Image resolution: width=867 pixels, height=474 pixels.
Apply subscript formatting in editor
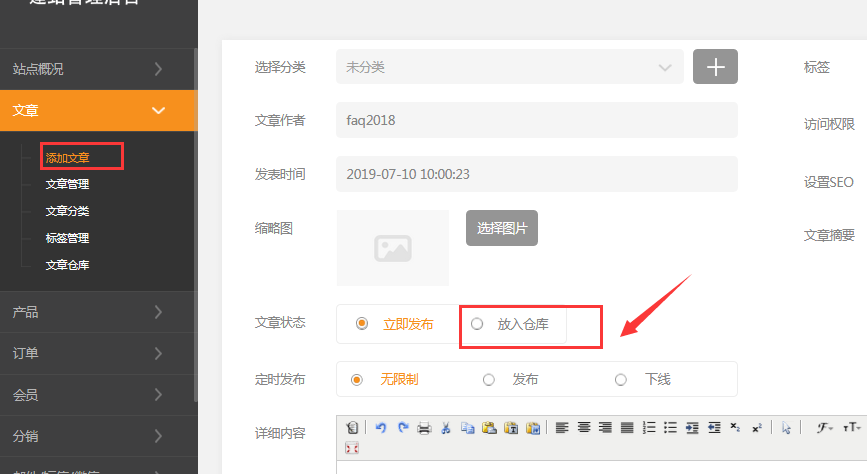pos(736,428)
